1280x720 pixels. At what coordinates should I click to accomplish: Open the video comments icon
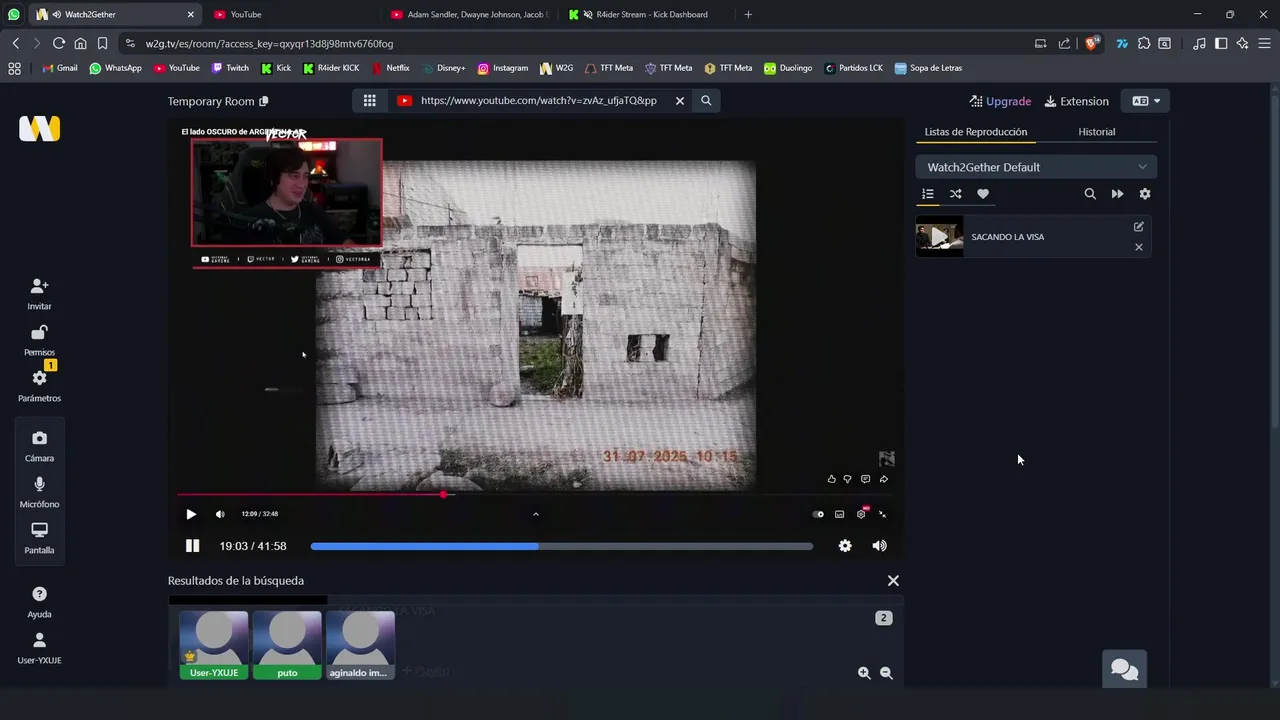point(865,479)
